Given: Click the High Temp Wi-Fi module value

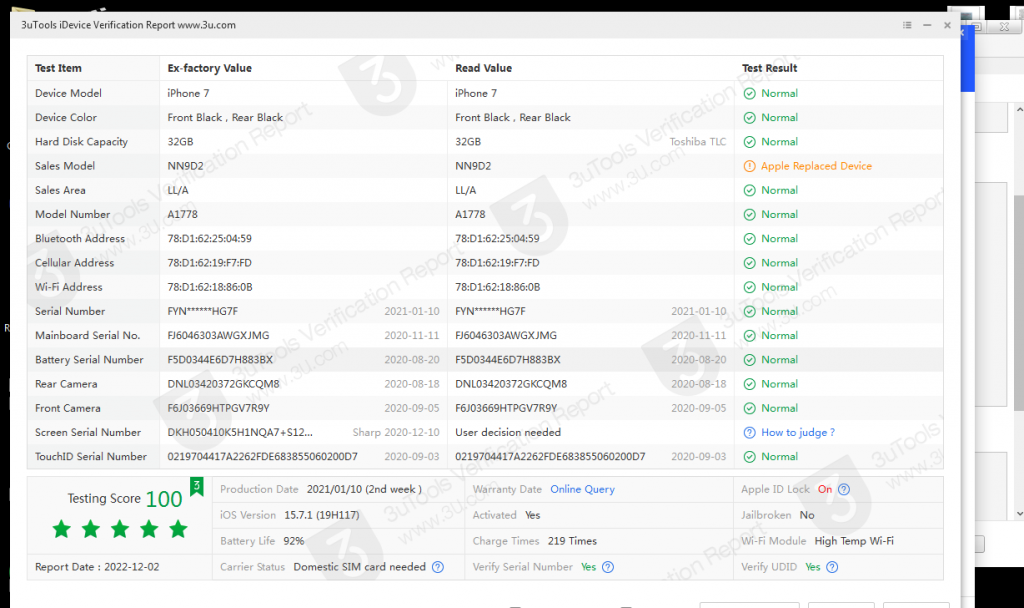Looking at the screenshot, I should [854, 541].
